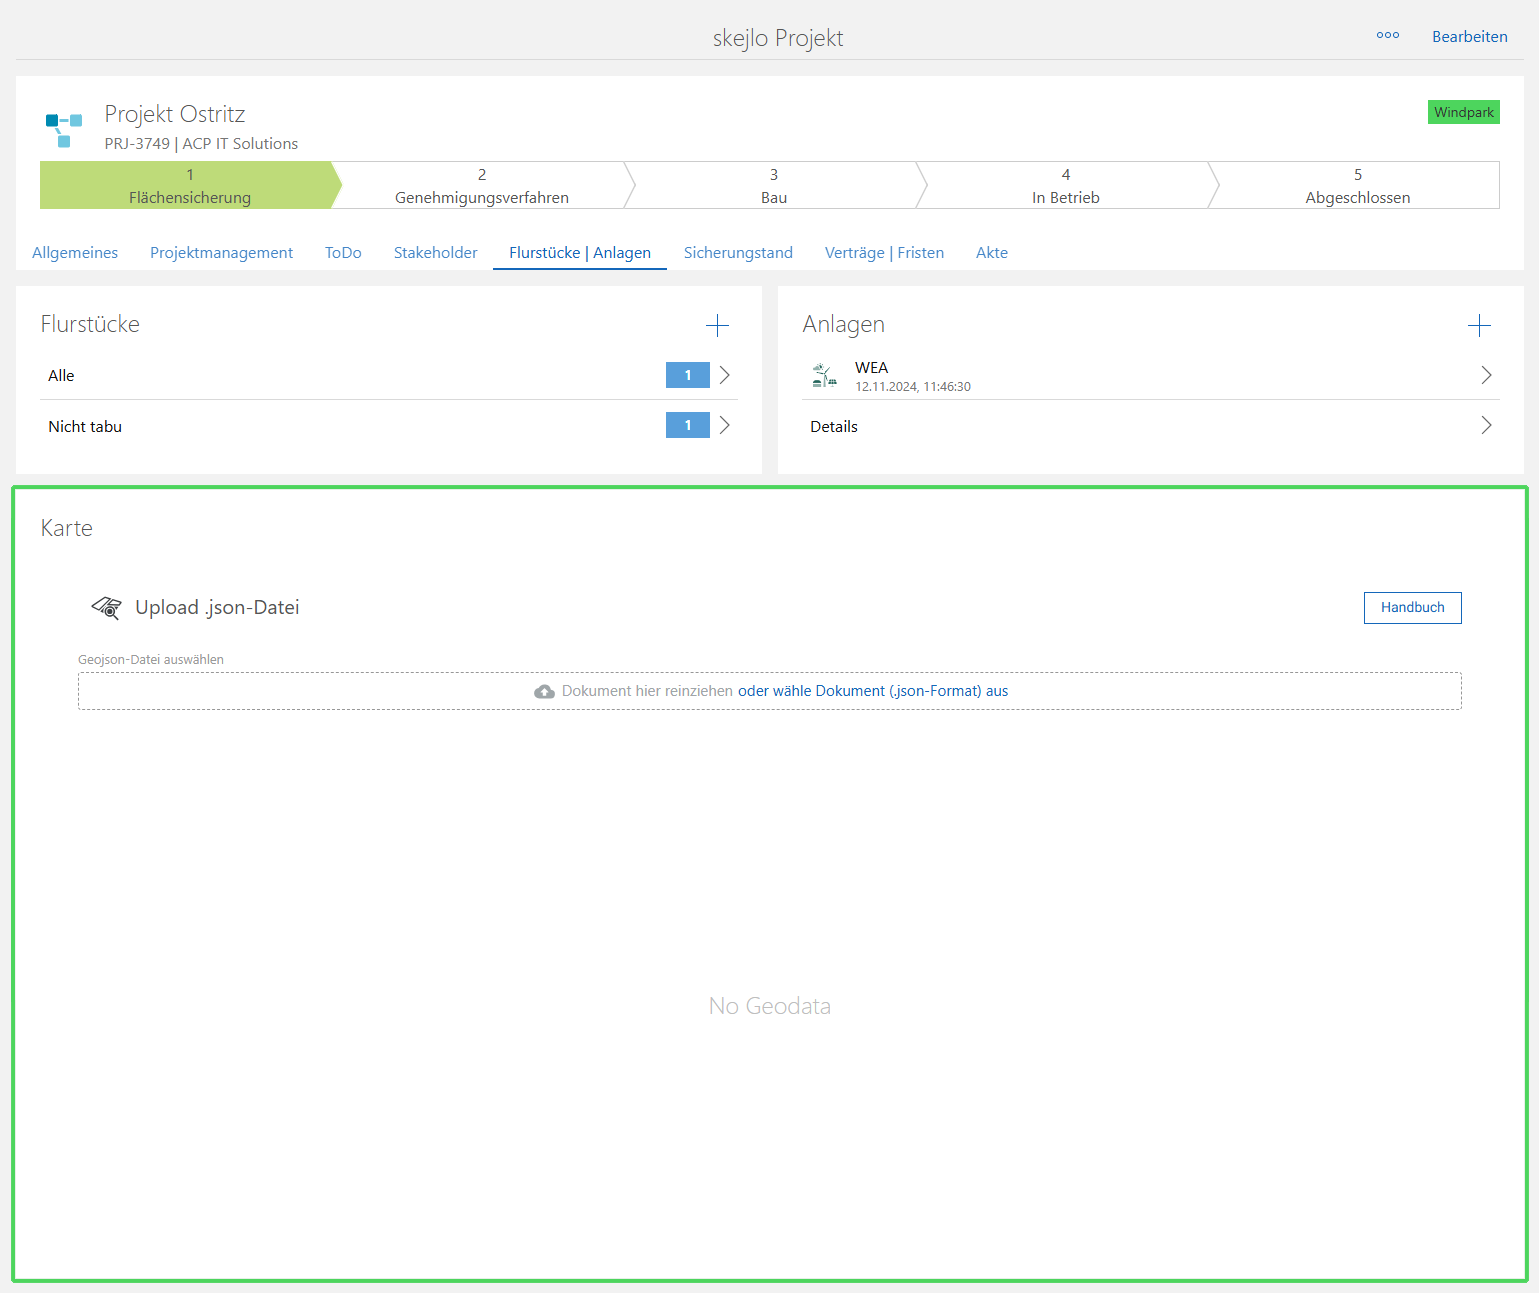Viewport: 1539px width, 1293px height.
Task: Add a new Anlage with plus icon
Action: pyautogui.click(x=1479, y=325)
